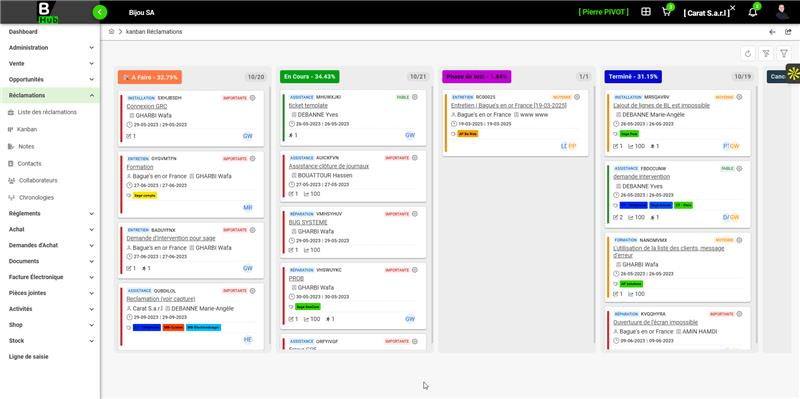The image size is (800, 399).
Task: Expand the Vente menu
Action: coord(50,64)
